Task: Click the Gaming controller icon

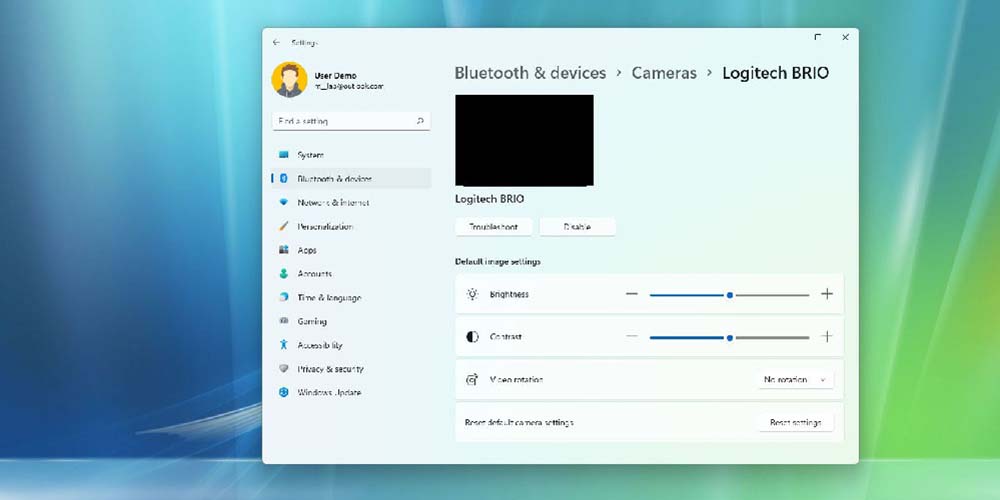Action: point(284,321)
